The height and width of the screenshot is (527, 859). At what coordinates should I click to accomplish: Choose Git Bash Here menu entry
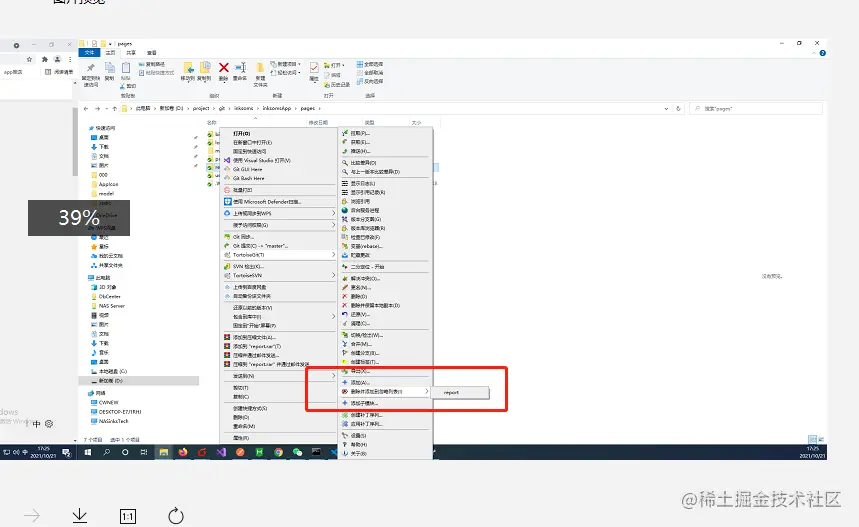click(x=279, y=178)
